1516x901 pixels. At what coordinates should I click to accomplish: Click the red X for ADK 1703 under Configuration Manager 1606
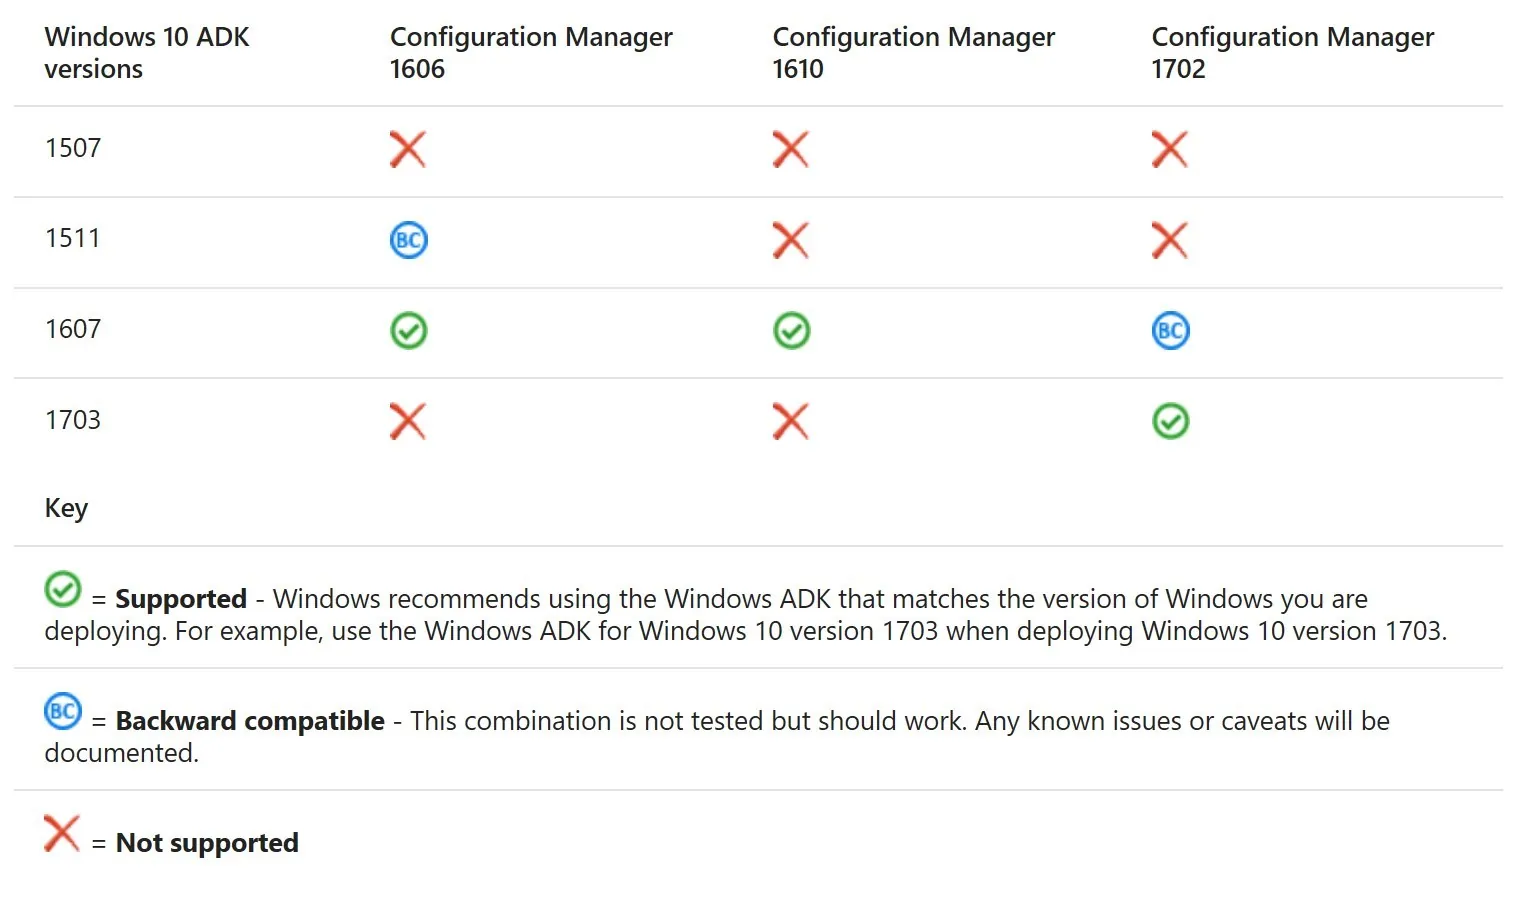(407, 421)
